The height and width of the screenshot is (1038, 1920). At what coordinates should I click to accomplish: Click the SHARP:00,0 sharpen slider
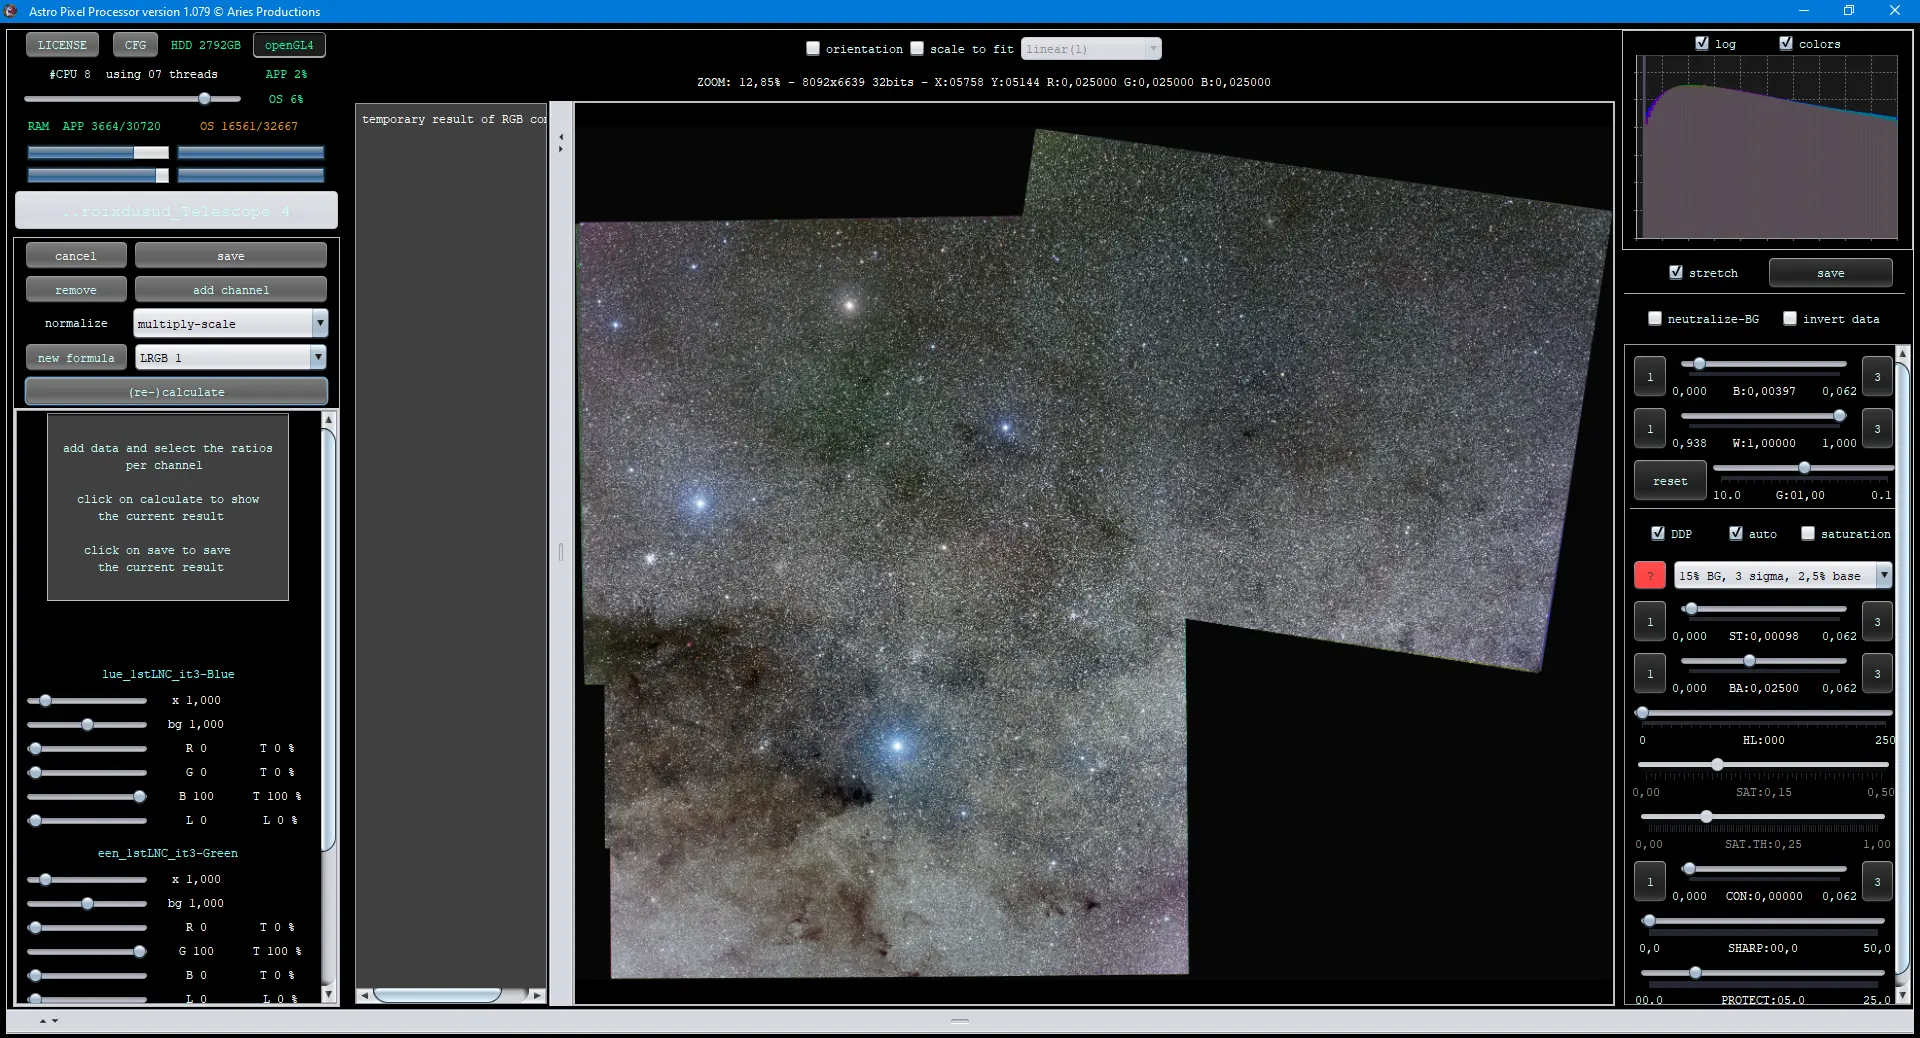pos(1763,921)
